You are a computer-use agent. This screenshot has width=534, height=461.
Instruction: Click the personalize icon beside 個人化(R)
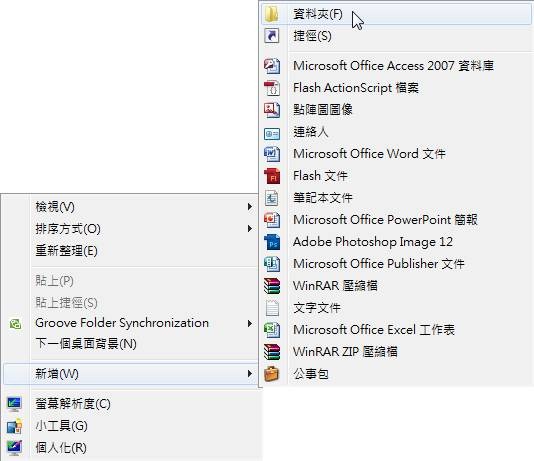(14, 448)
